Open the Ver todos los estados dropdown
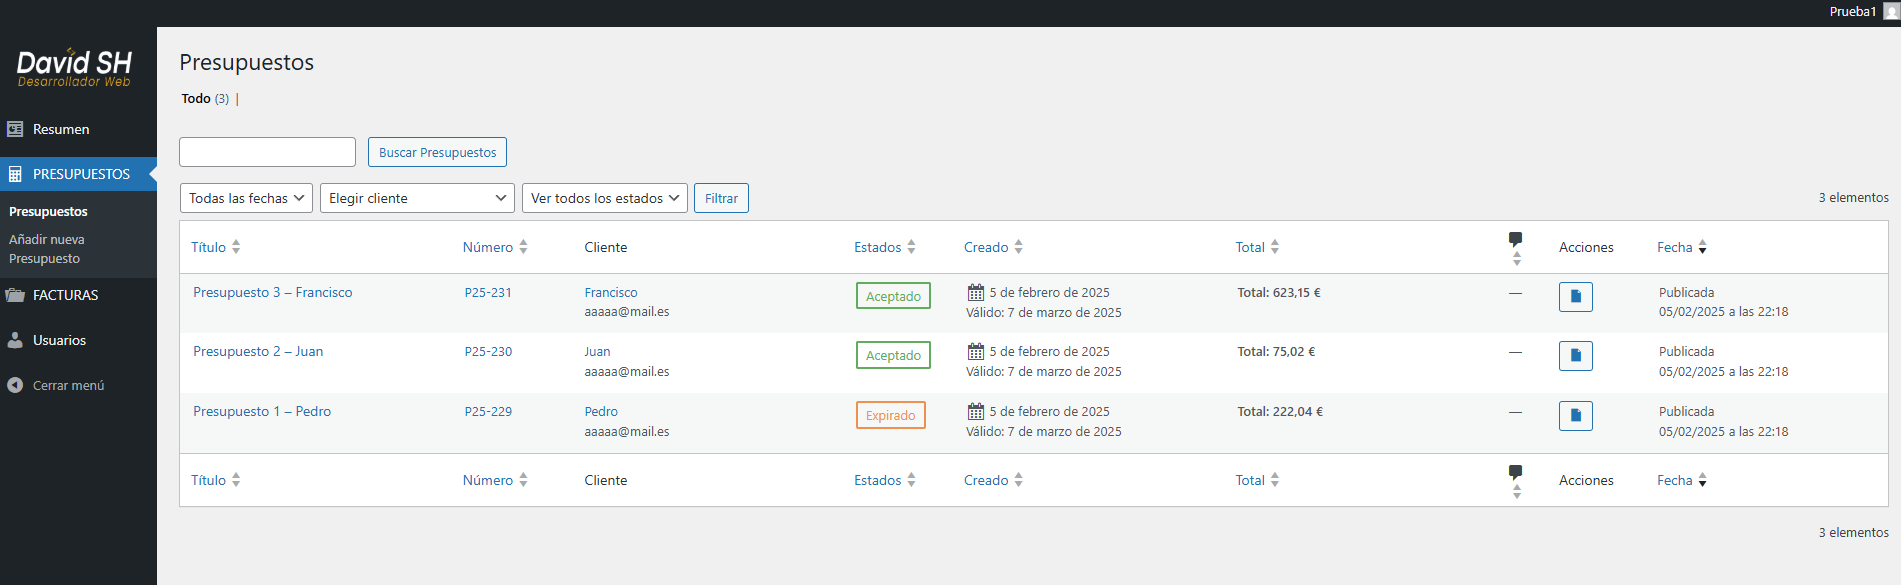The image size is (1901, 585). [605, 198]
